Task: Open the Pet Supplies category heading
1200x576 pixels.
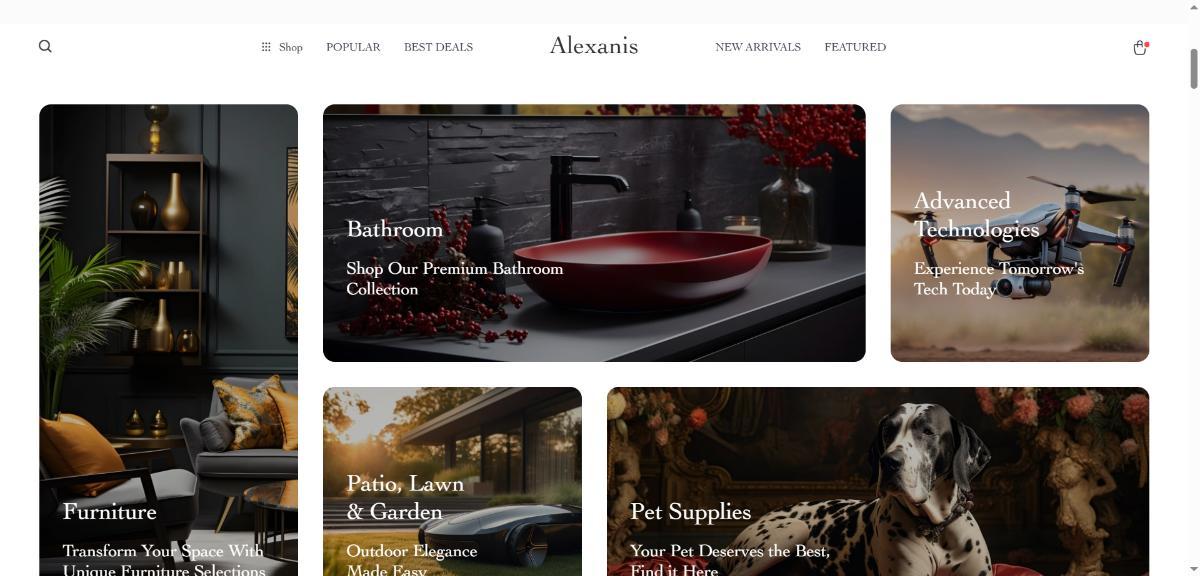Action: click(x=690, y=511)
